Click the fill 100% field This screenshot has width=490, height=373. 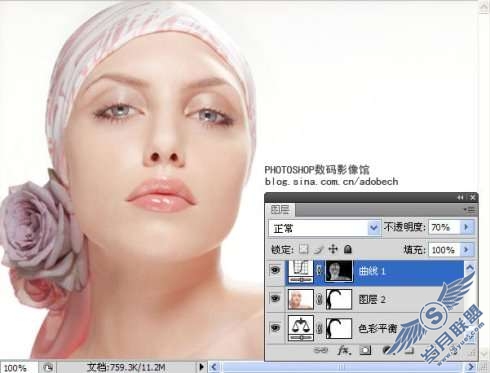click(445, 249)
